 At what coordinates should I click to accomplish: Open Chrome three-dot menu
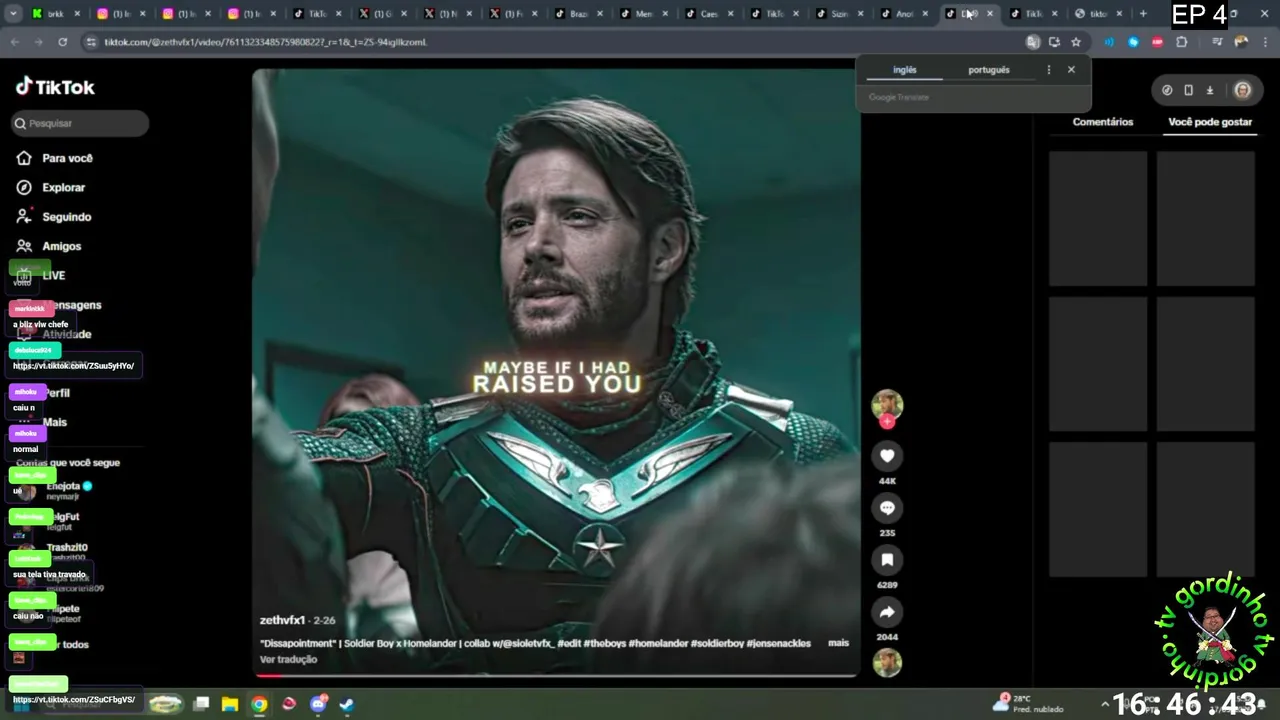1266,42
